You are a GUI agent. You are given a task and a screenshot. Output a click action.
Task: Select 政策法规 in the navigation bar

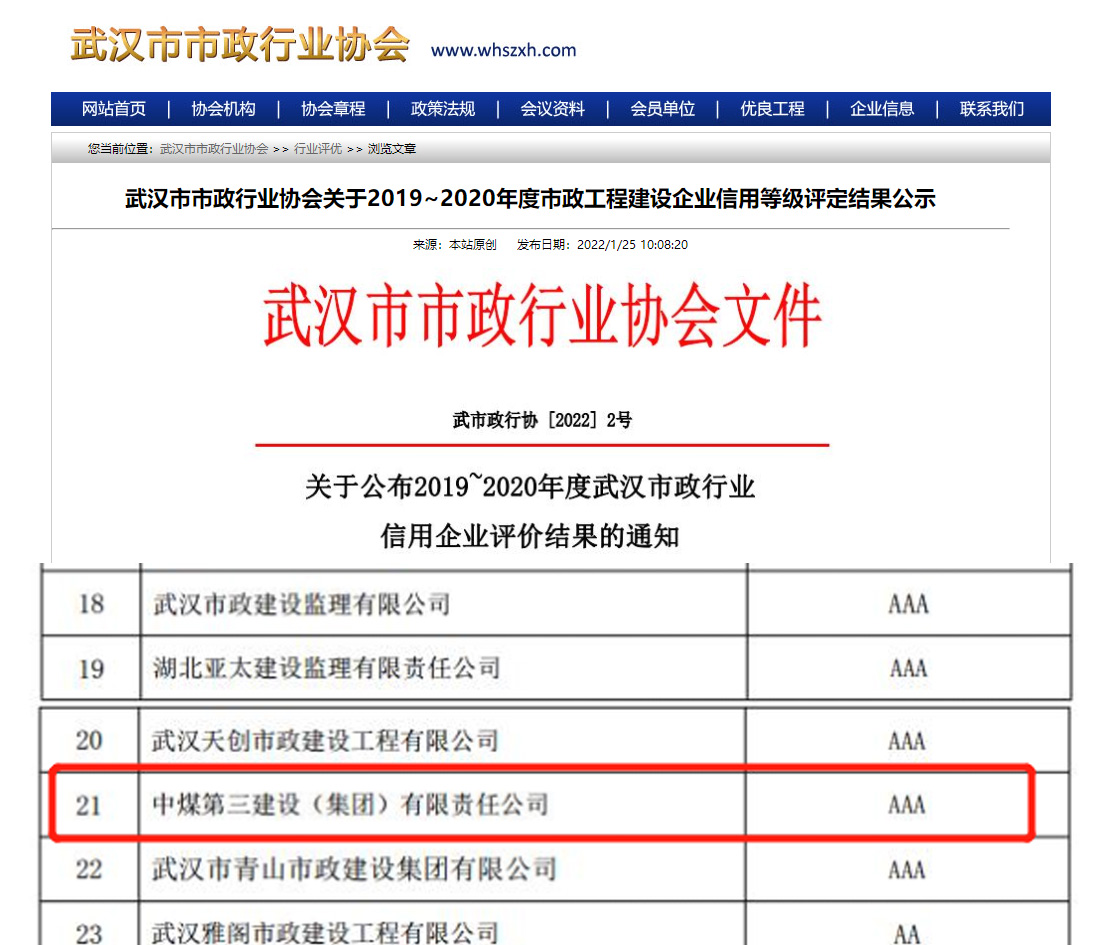pos(443,109)
